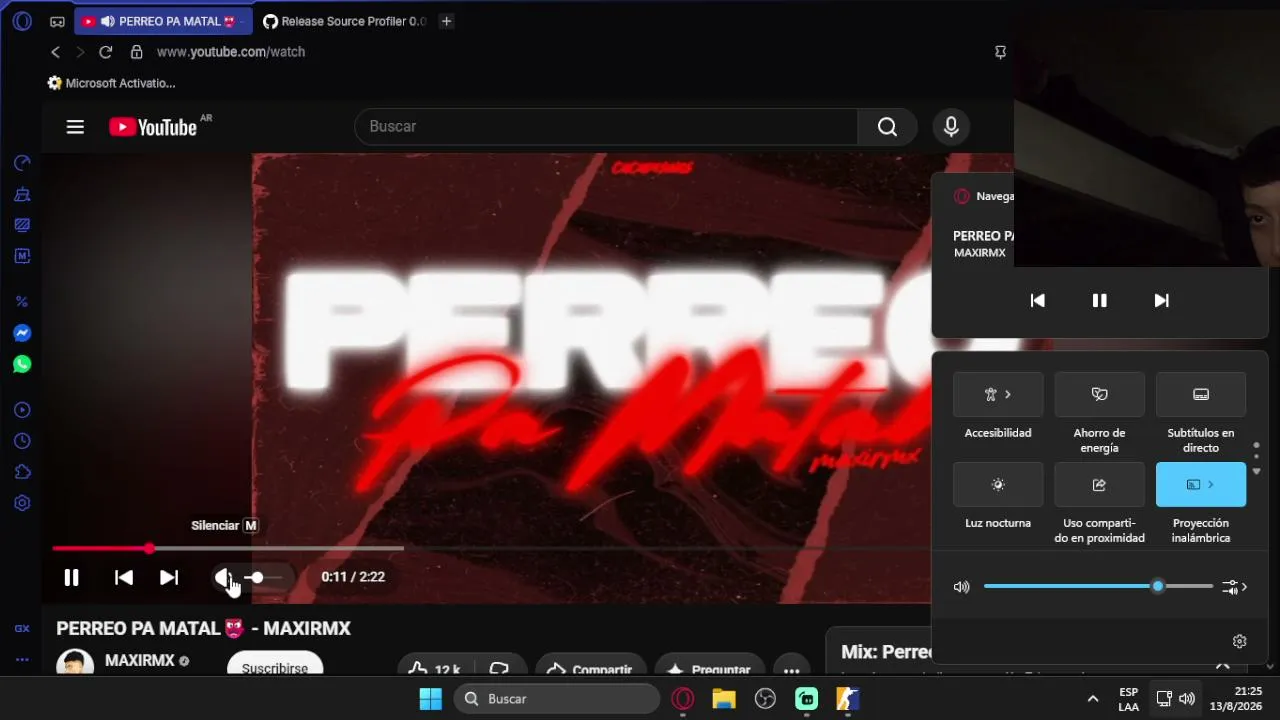Open the MAXIRMX channel avatar
1280x720 pixels.
click(x=75, y=661)
